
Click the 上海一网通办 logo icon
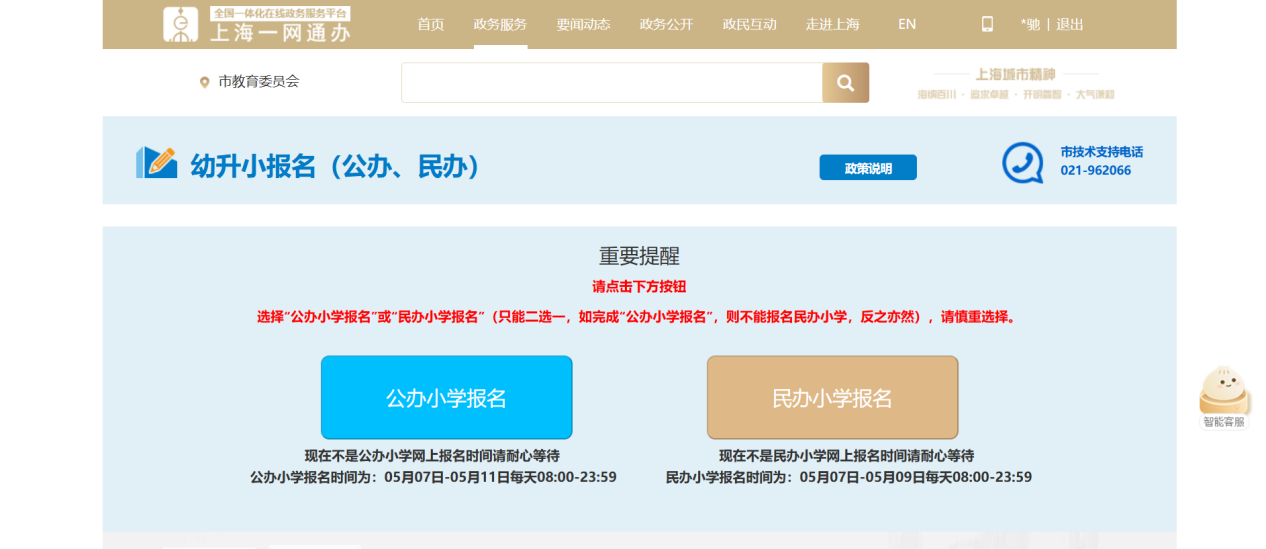pyautogui.click(x=182, y=24)
